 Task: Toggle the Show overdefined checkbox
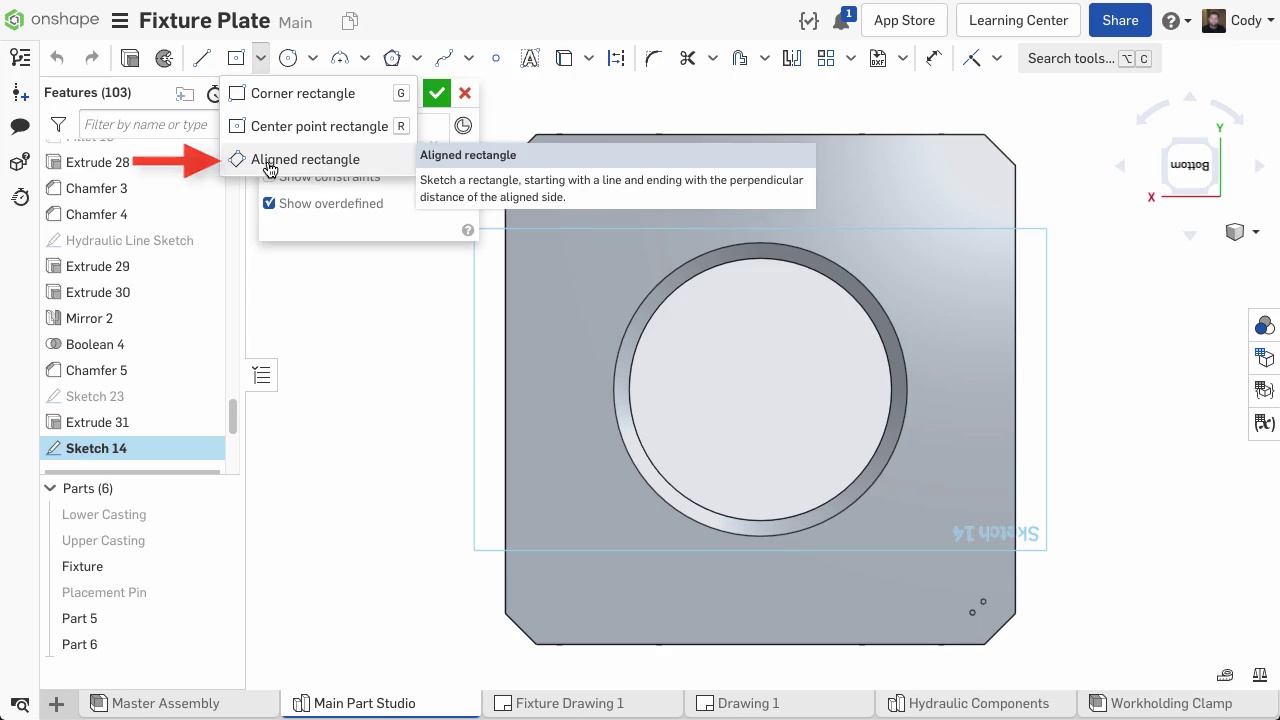coord(269,203)
